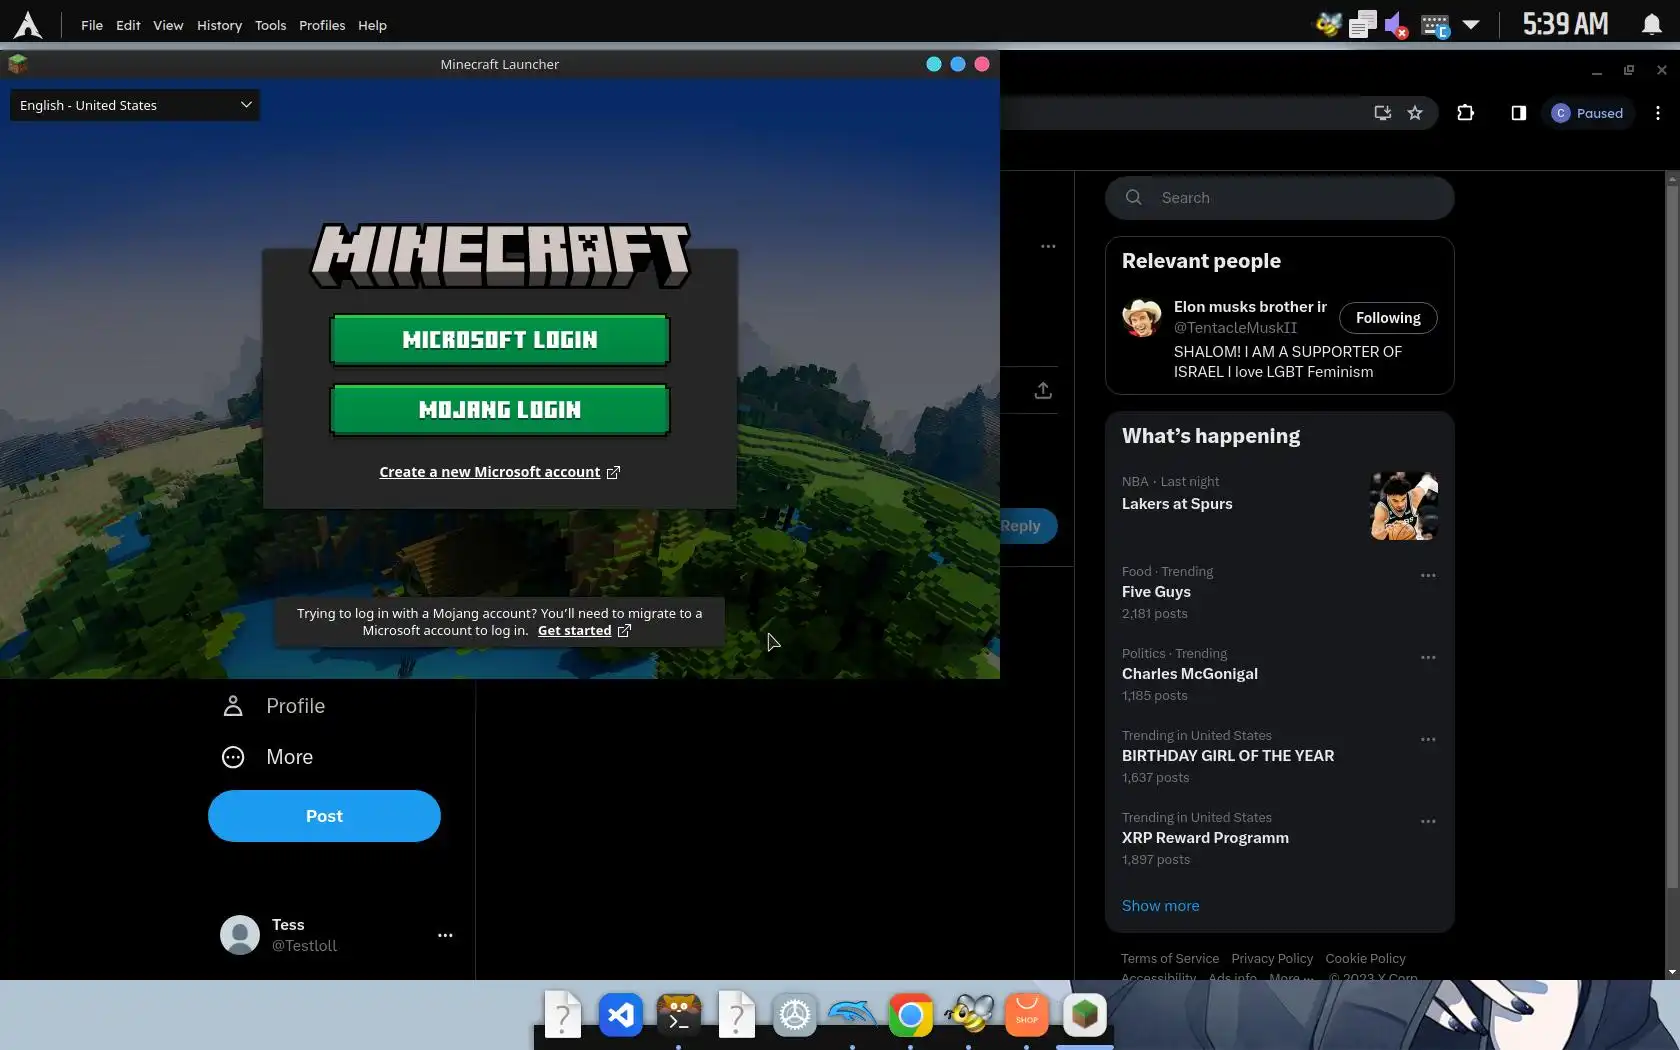This screenshot has width=1680, height=1050.
Task: Expand the system tray dropdown arrow
Action: [1471, 25]
